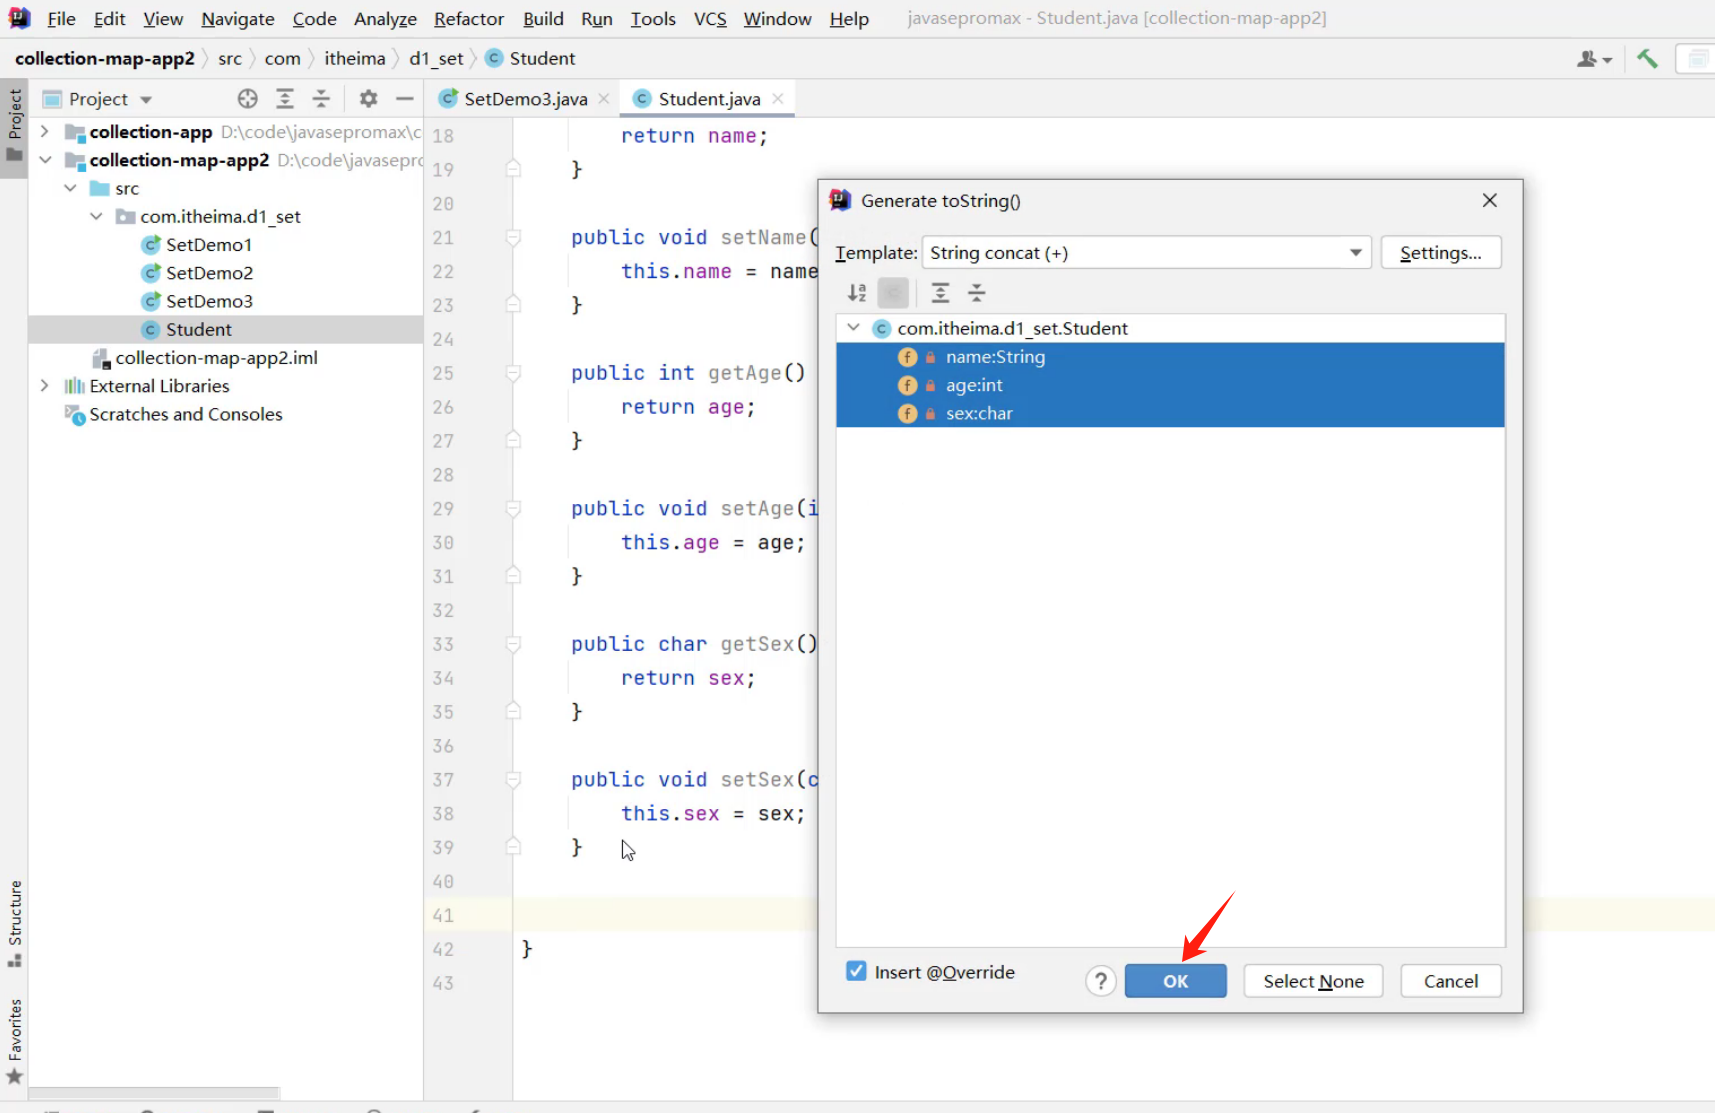This screenshot has width=1715, height=1113.
Task: Click fold marker at line 25
Action: tap(513, 373)
